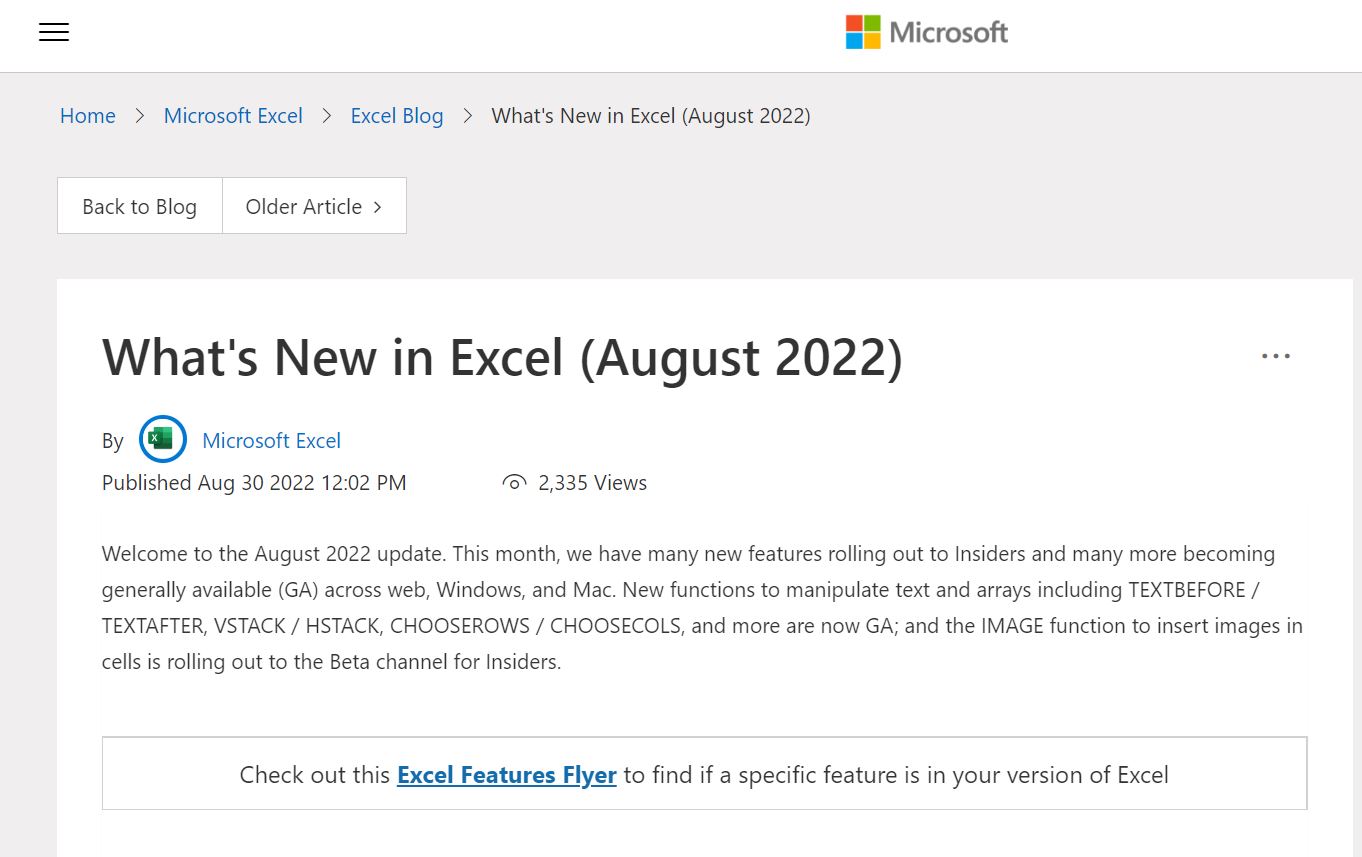Click the Back to Blog button

139,206
